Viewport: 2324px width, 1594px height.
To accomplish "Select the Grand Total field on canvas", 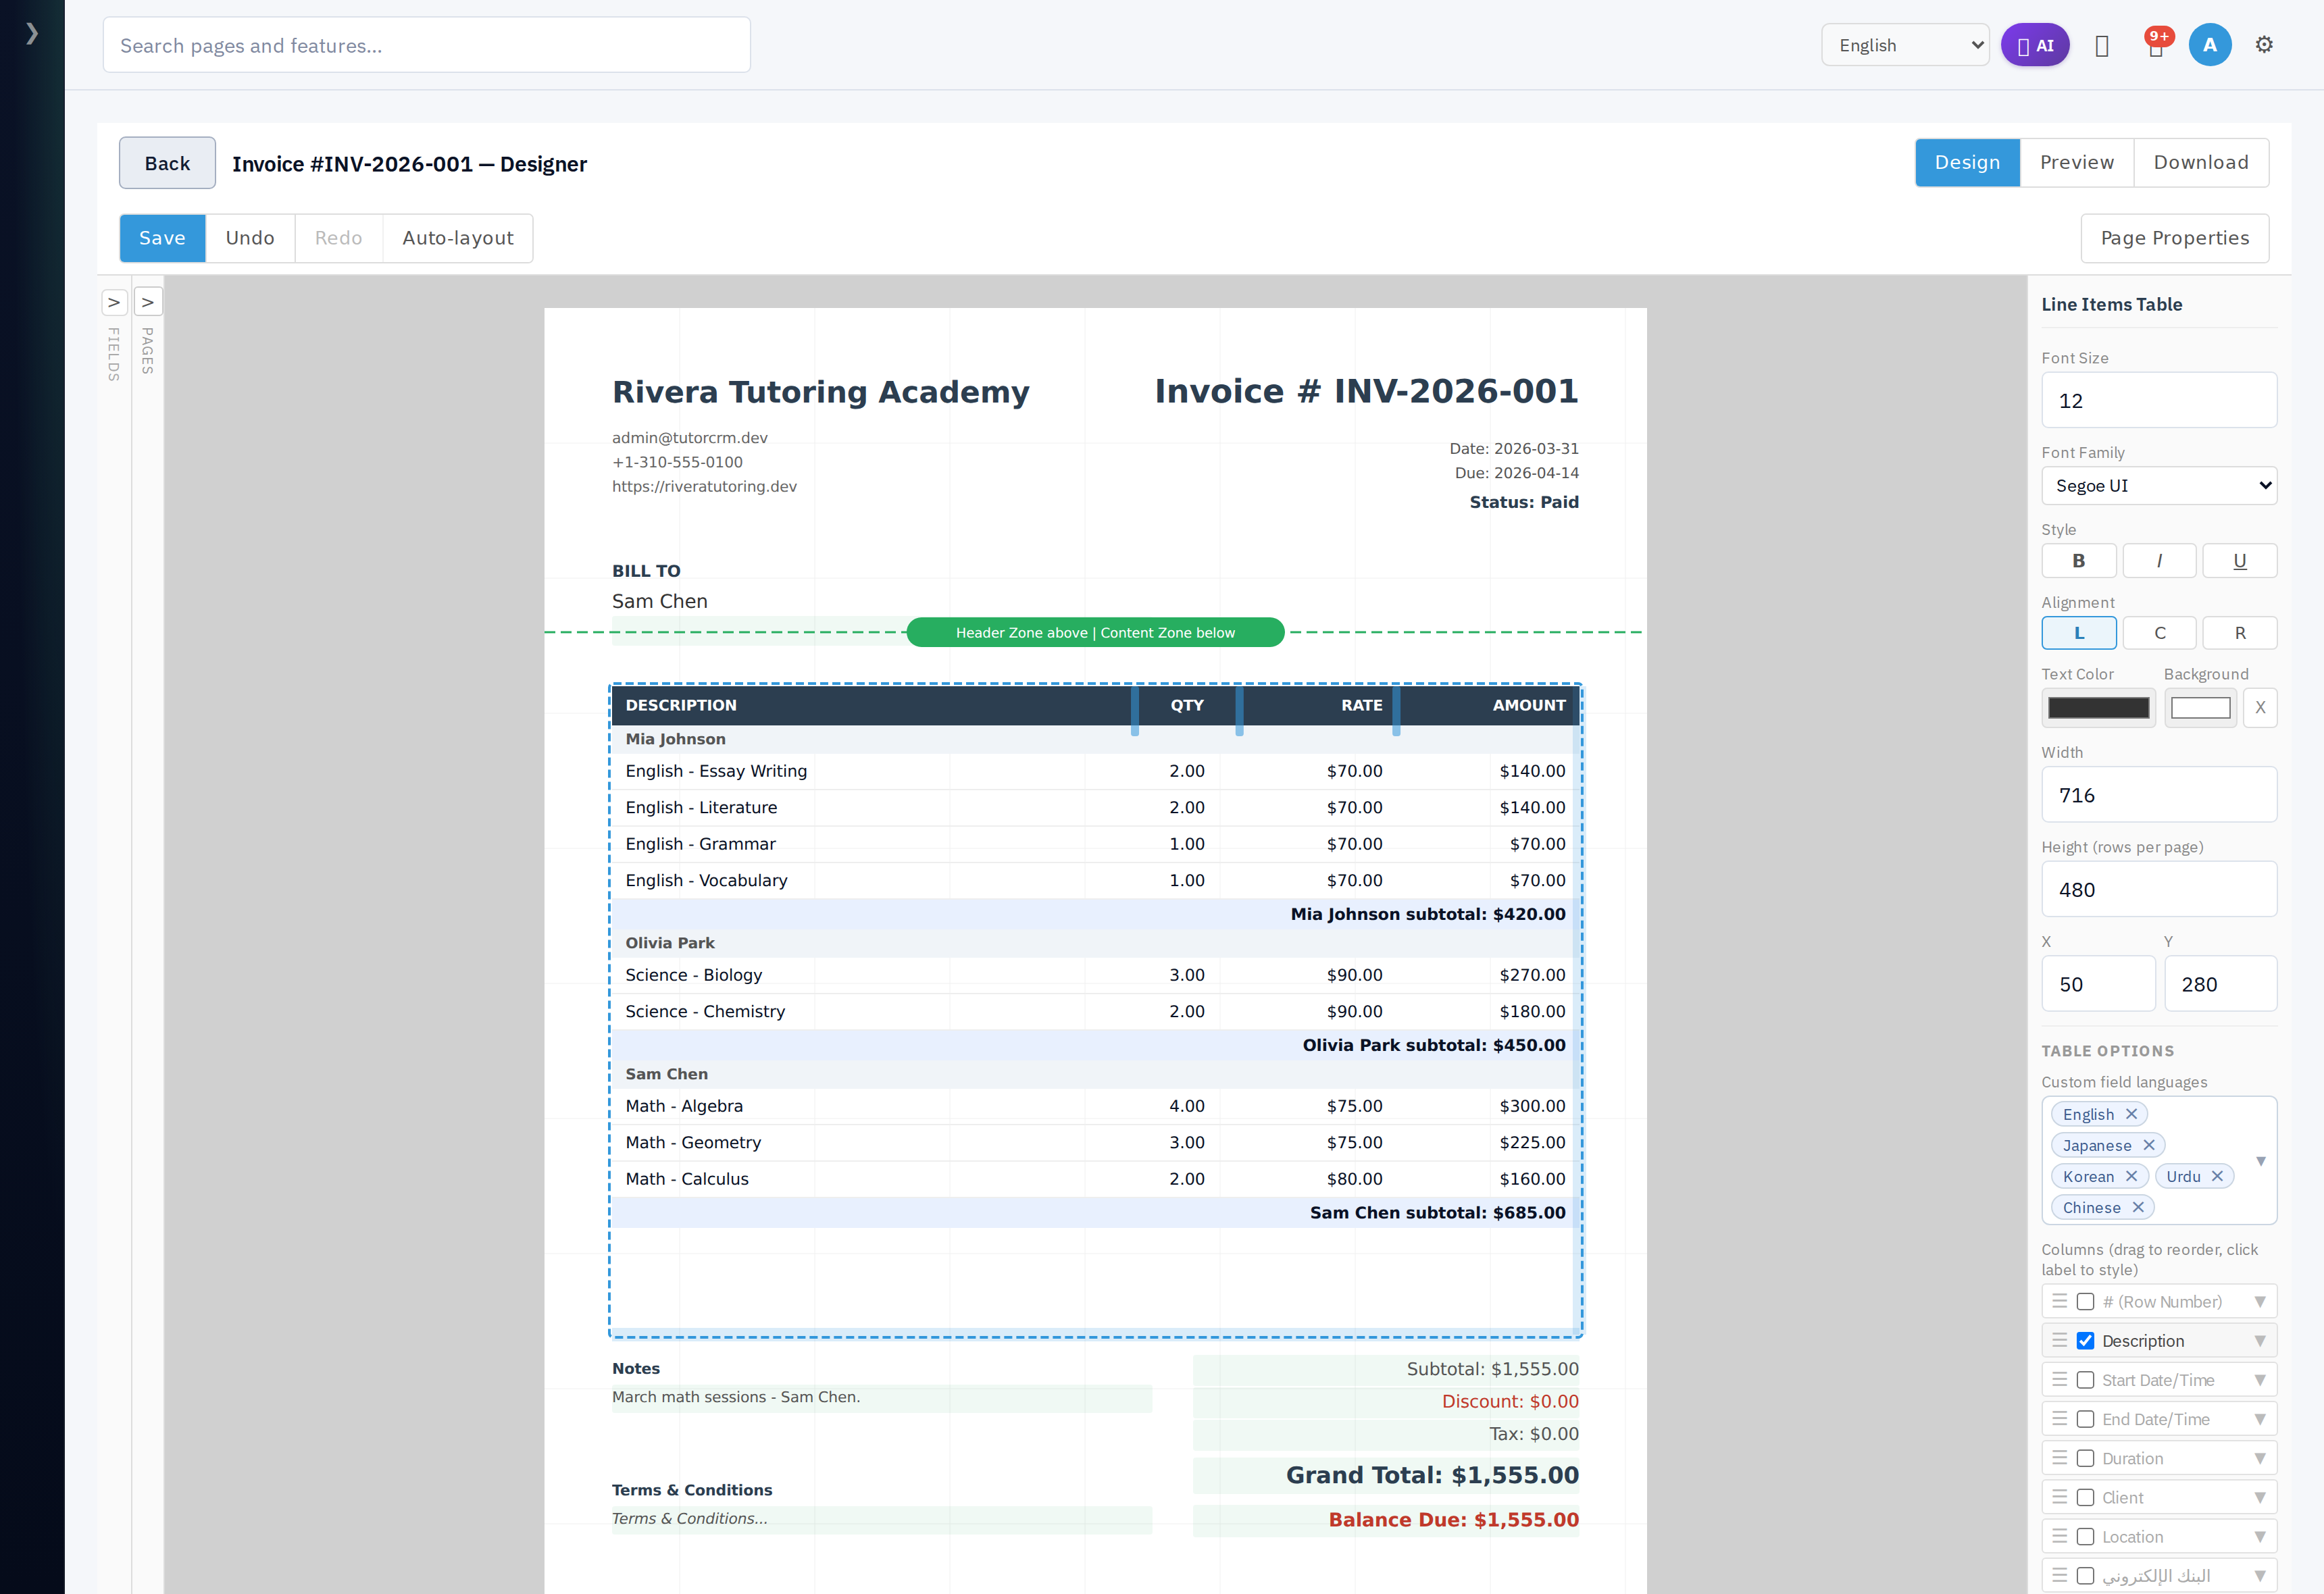I will click(1386, 1475).
